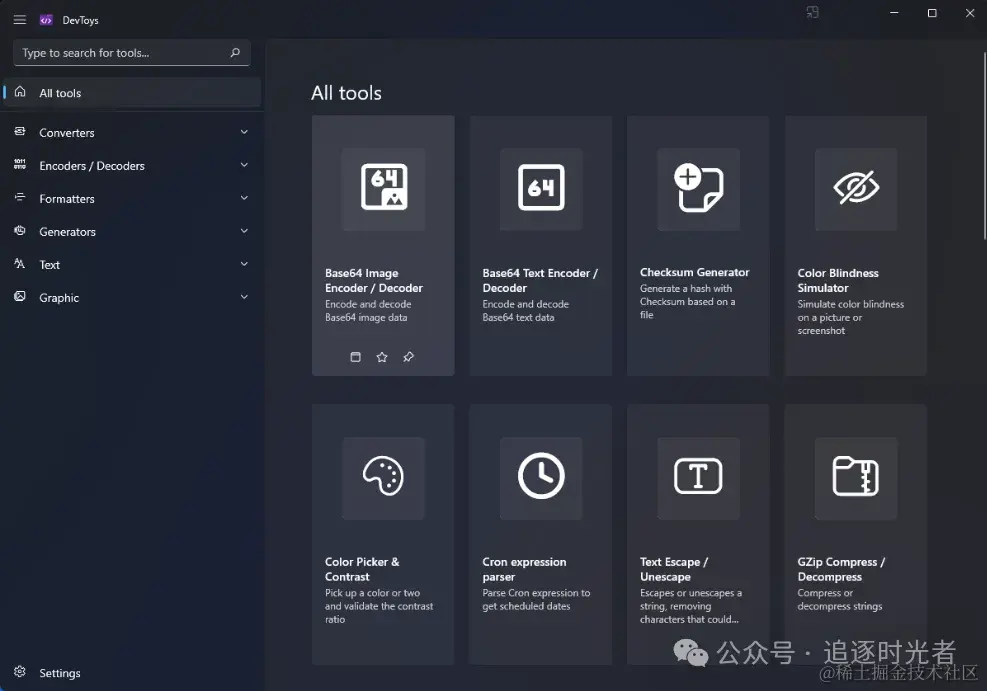
Task: Open Color Picker palette icon
Action: tap(383, 477)
